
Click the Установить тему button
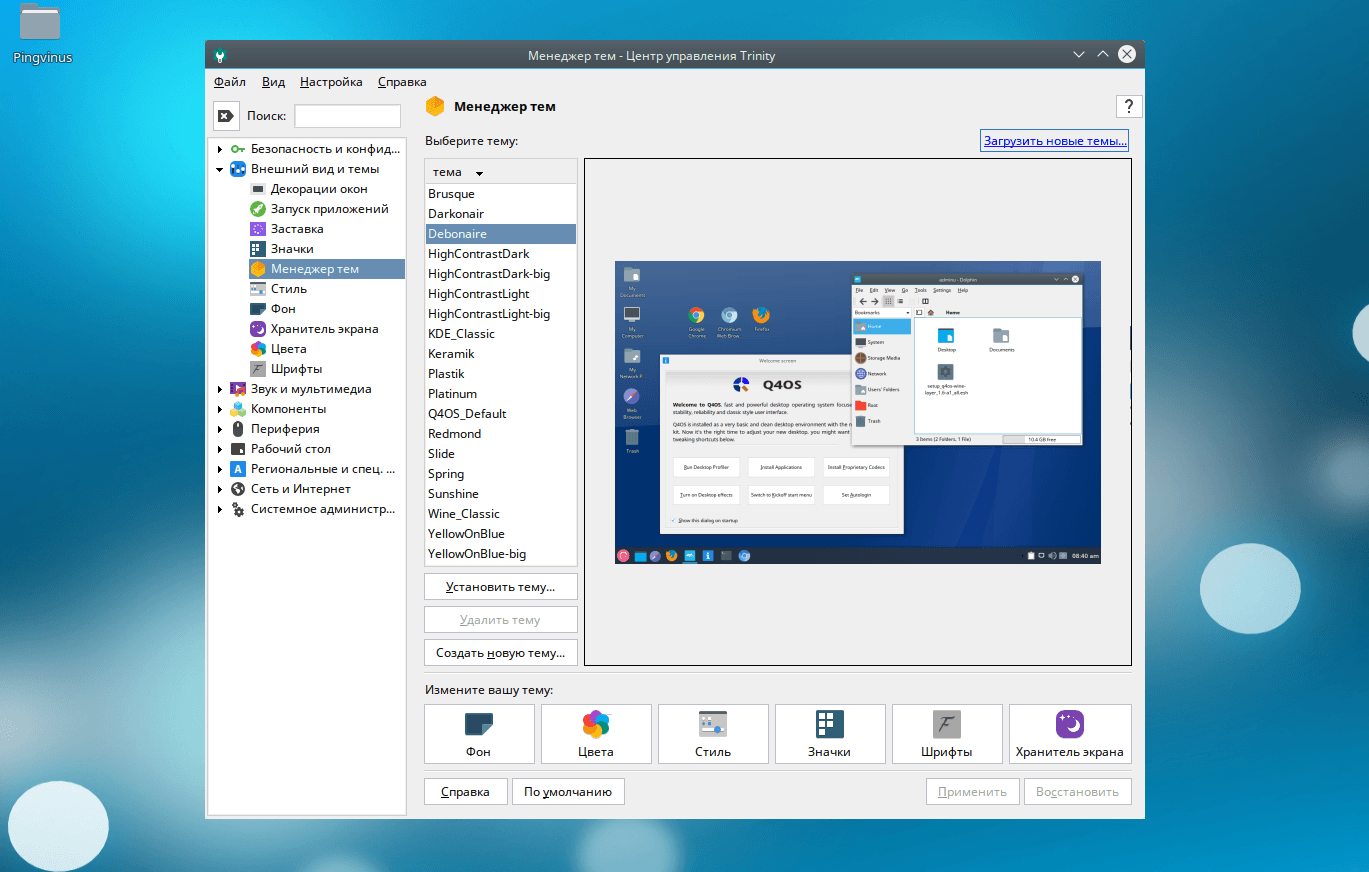pyautogui.click(x=501, y=586)
